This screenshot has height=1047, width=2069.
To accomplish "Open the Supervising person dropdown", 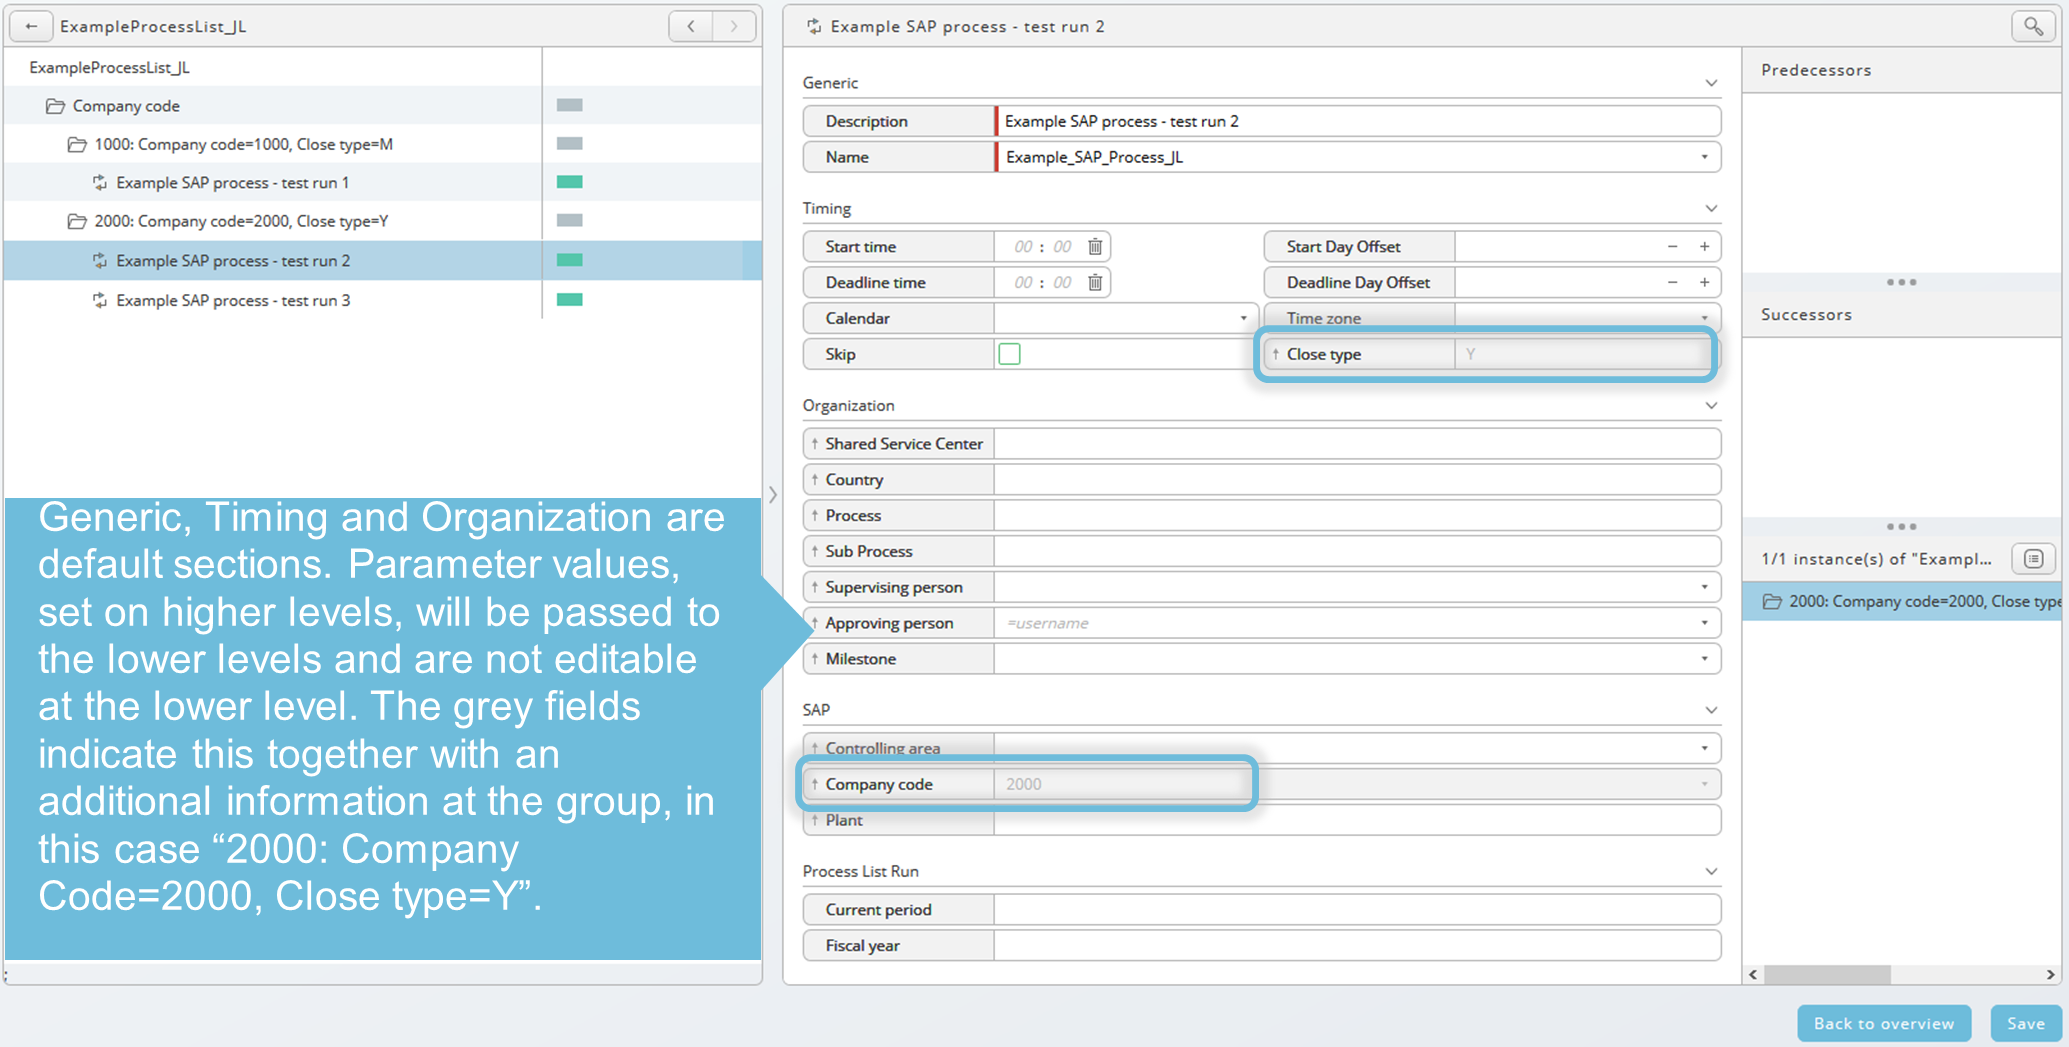I will [x=1704, y=587].
